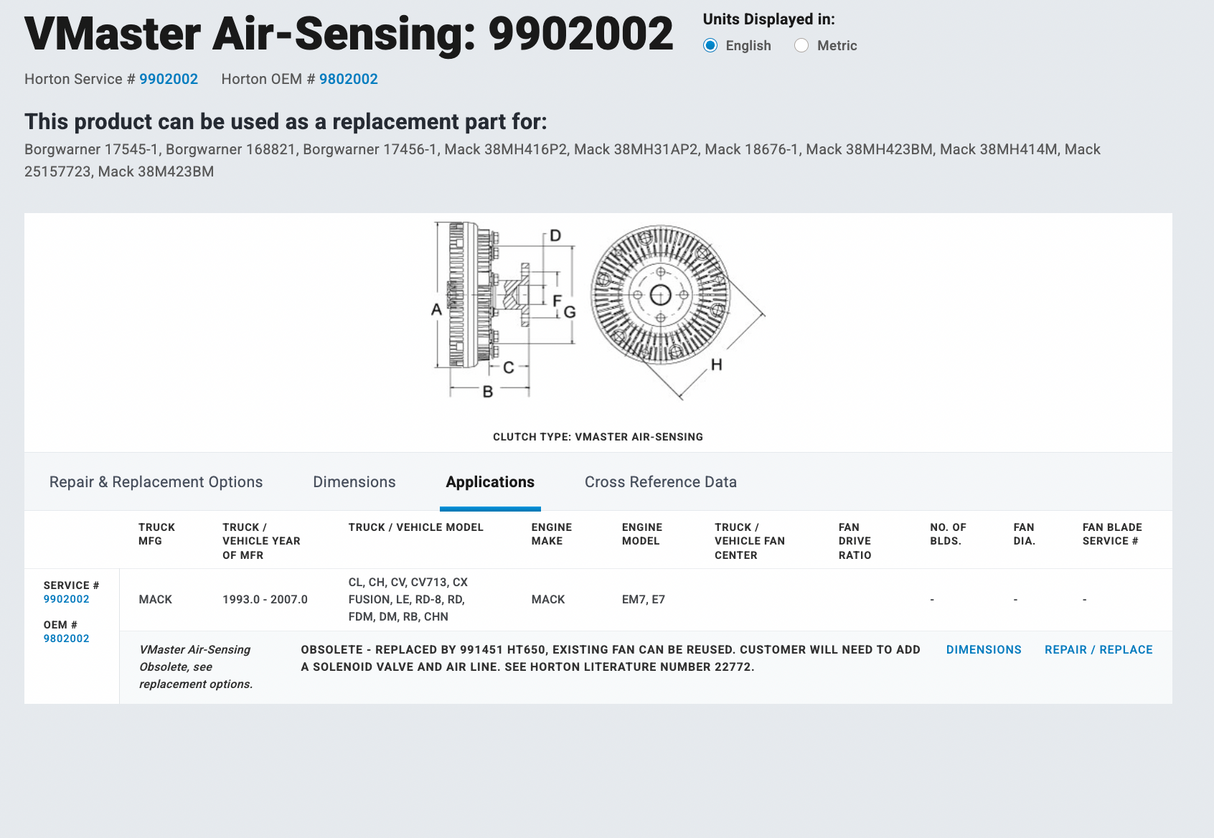The height and width of the screenshot is (838, 1214).
Task: Click the TRUCK / VEHICLE MODEL column header
Action: (416, 527)
